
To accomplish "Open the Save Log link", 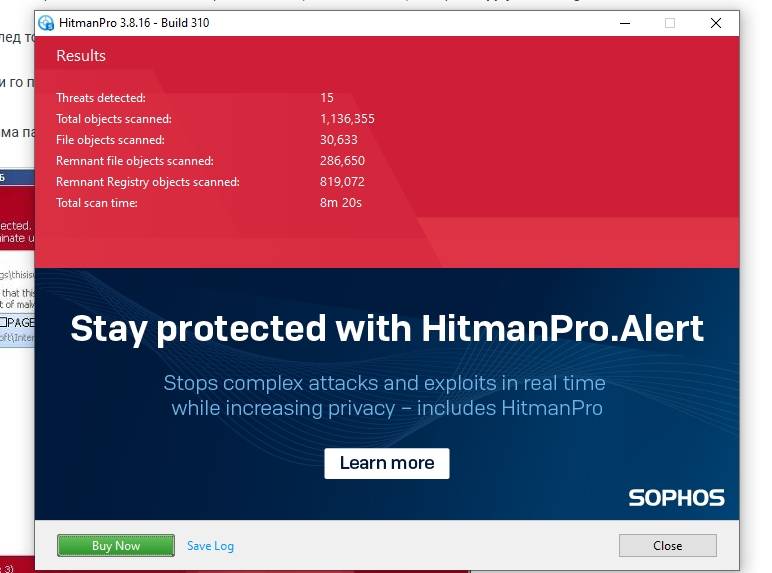I will [210, 546].
